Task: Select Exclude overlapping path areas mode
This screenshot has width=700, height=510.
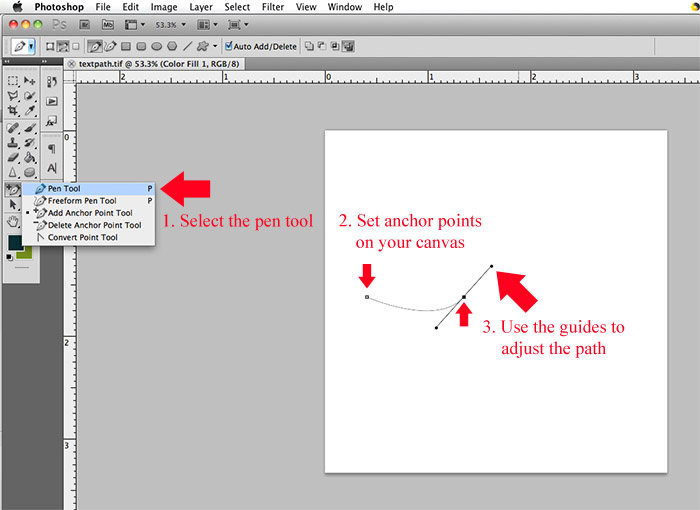Action: 348,46
